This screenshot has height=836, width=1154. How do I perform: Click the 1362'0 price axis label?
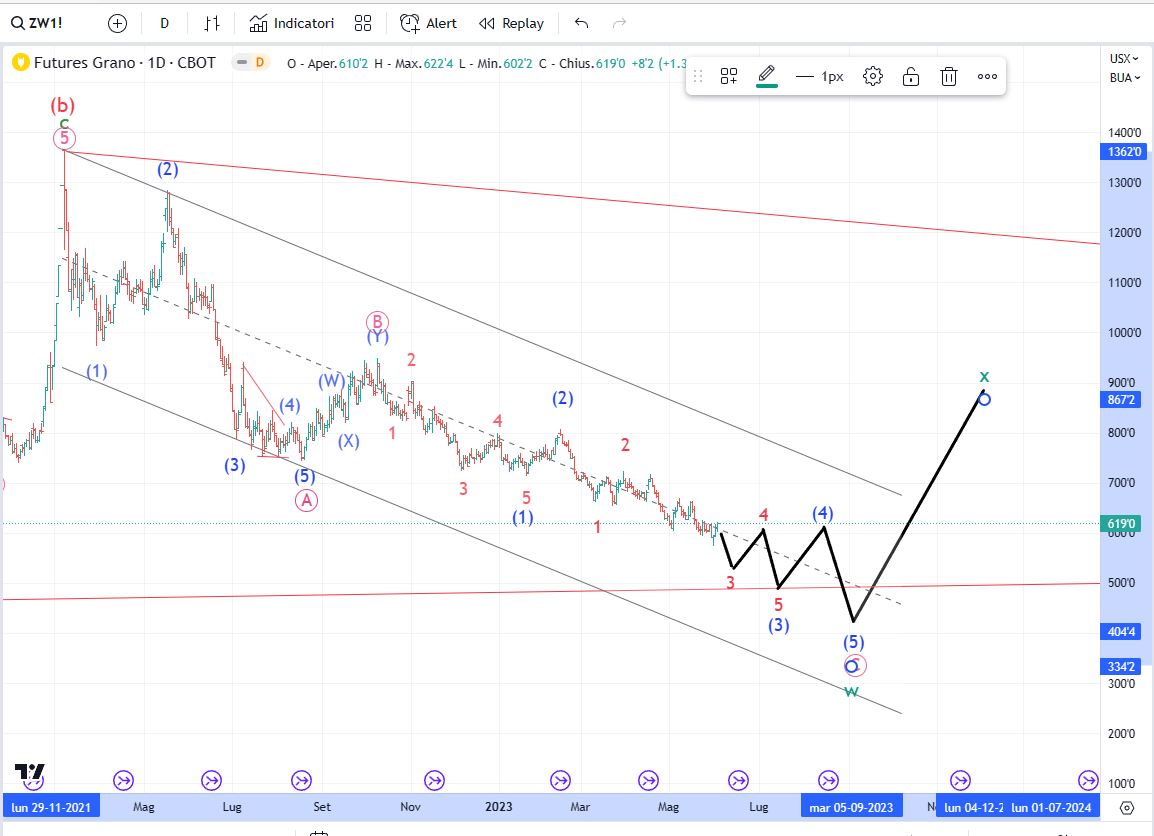point(1123,152)
